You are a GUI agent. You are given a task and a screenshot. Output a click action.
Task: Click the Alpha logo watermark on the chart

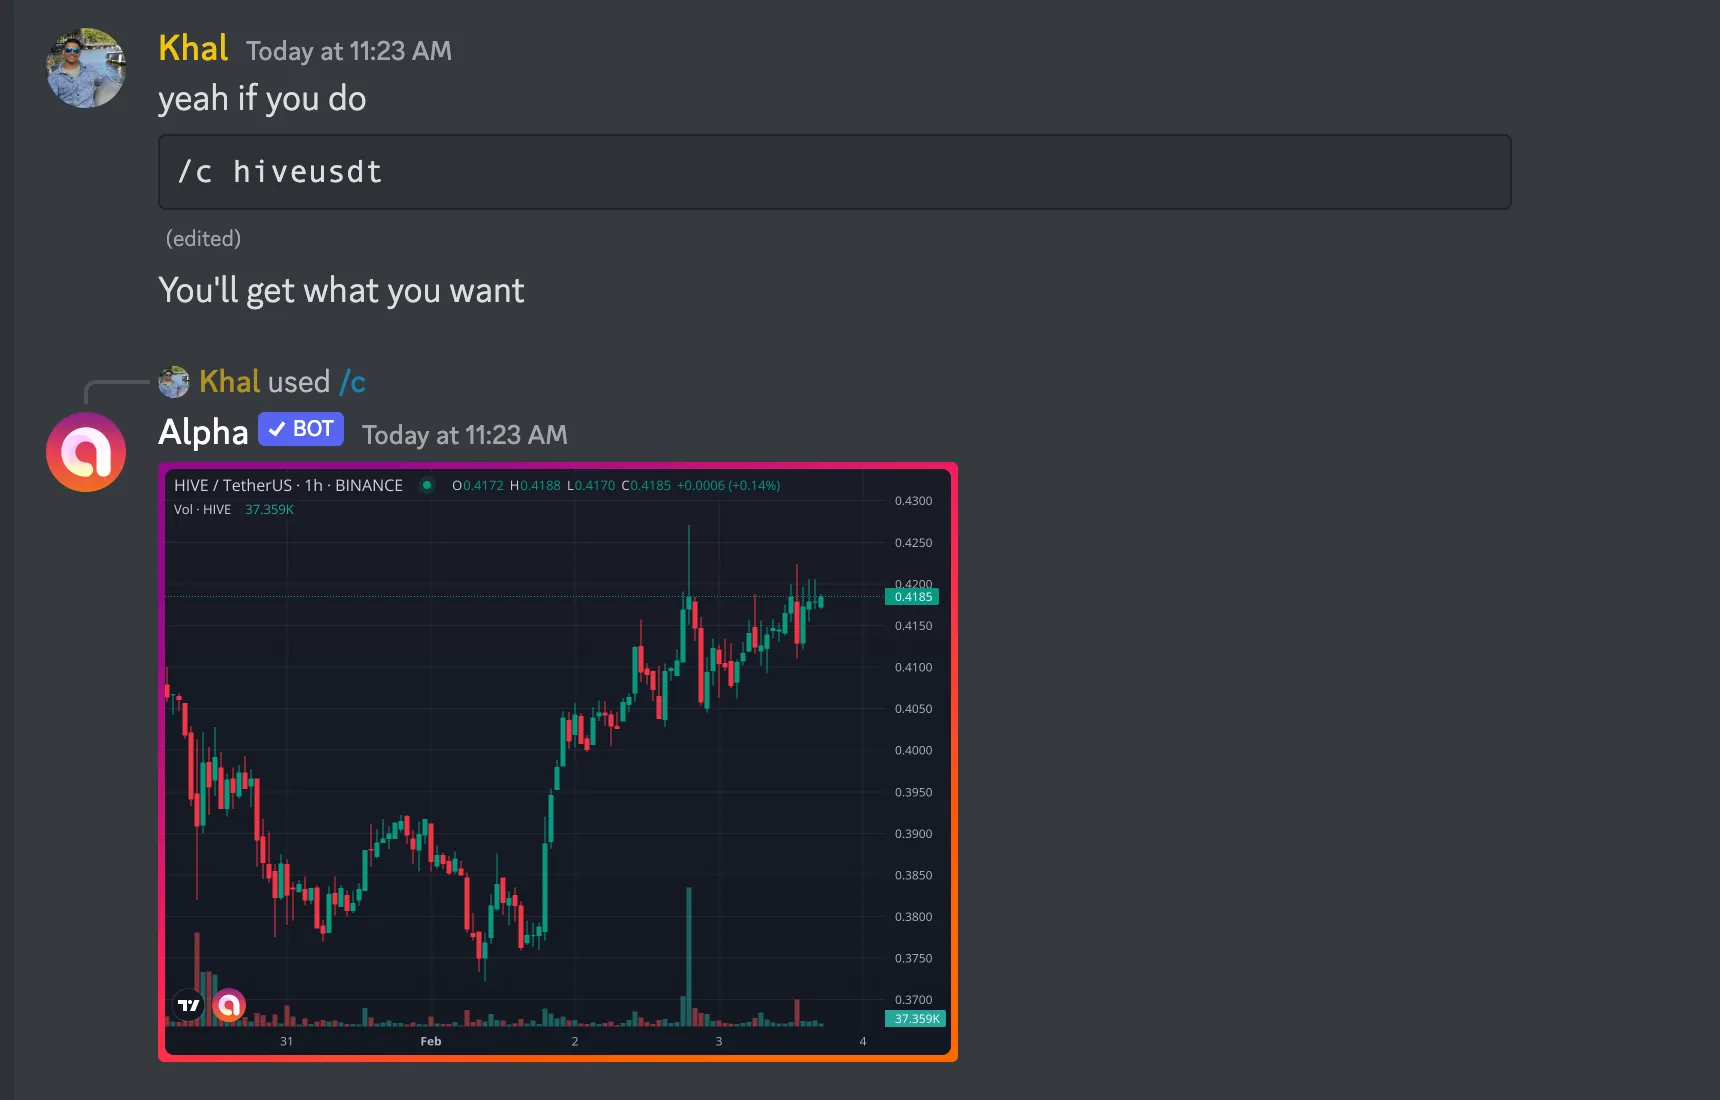pyautogui.click(x=229, y=1005)
